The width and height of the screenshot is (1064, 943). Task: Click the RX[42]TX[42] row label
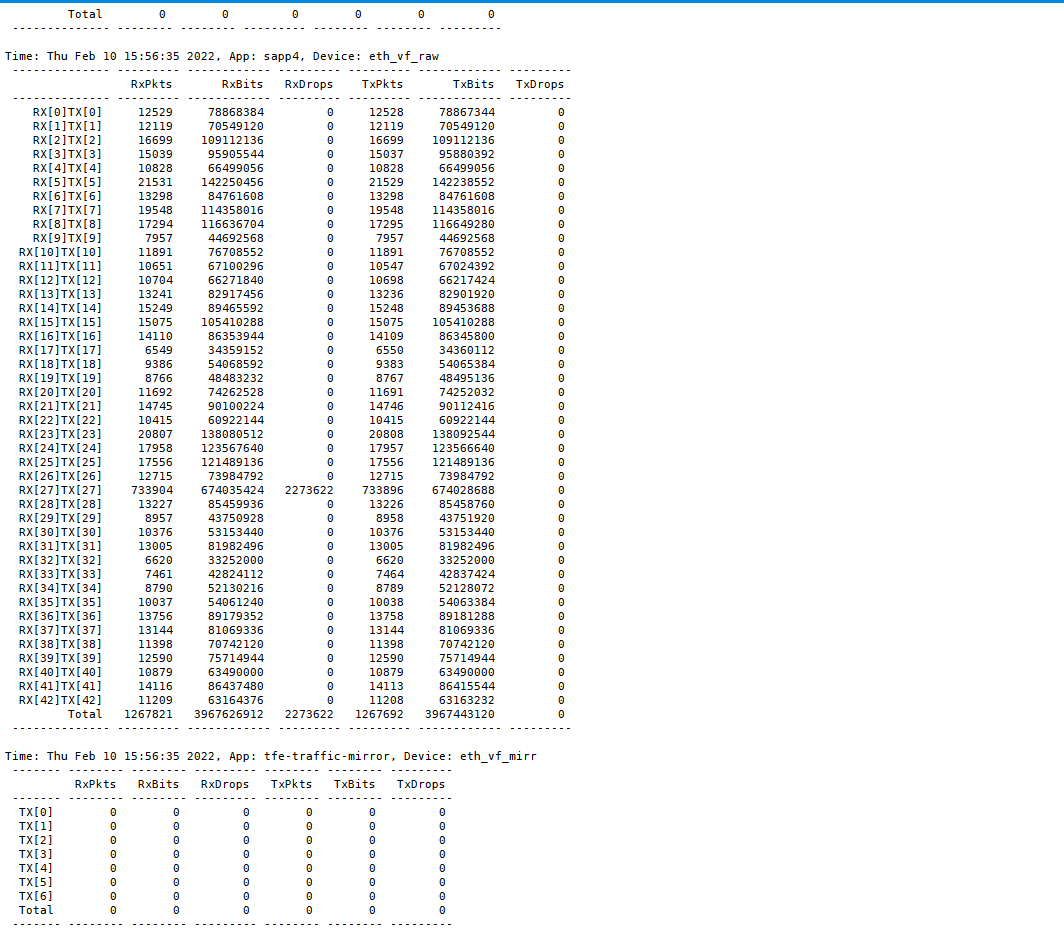click(x=60, y=701)
